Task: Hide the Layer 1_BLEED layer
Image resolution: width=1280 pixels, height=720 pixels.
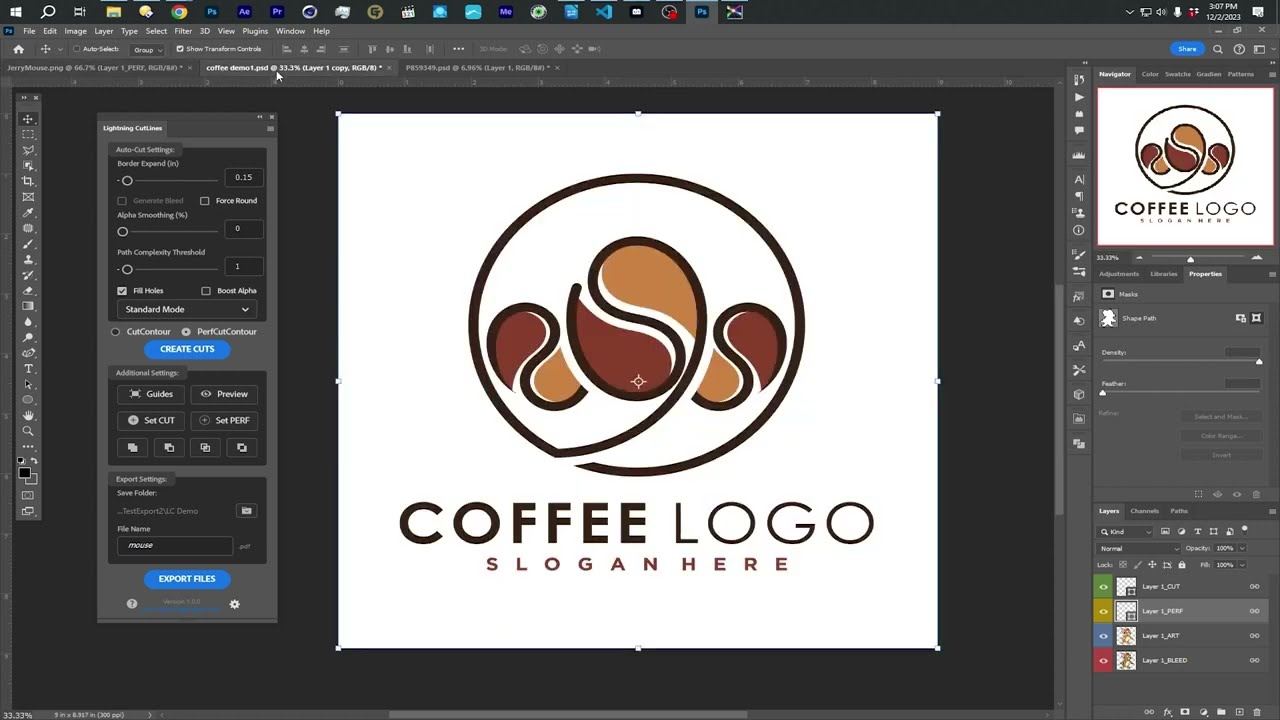Action: pos(1104,661)
